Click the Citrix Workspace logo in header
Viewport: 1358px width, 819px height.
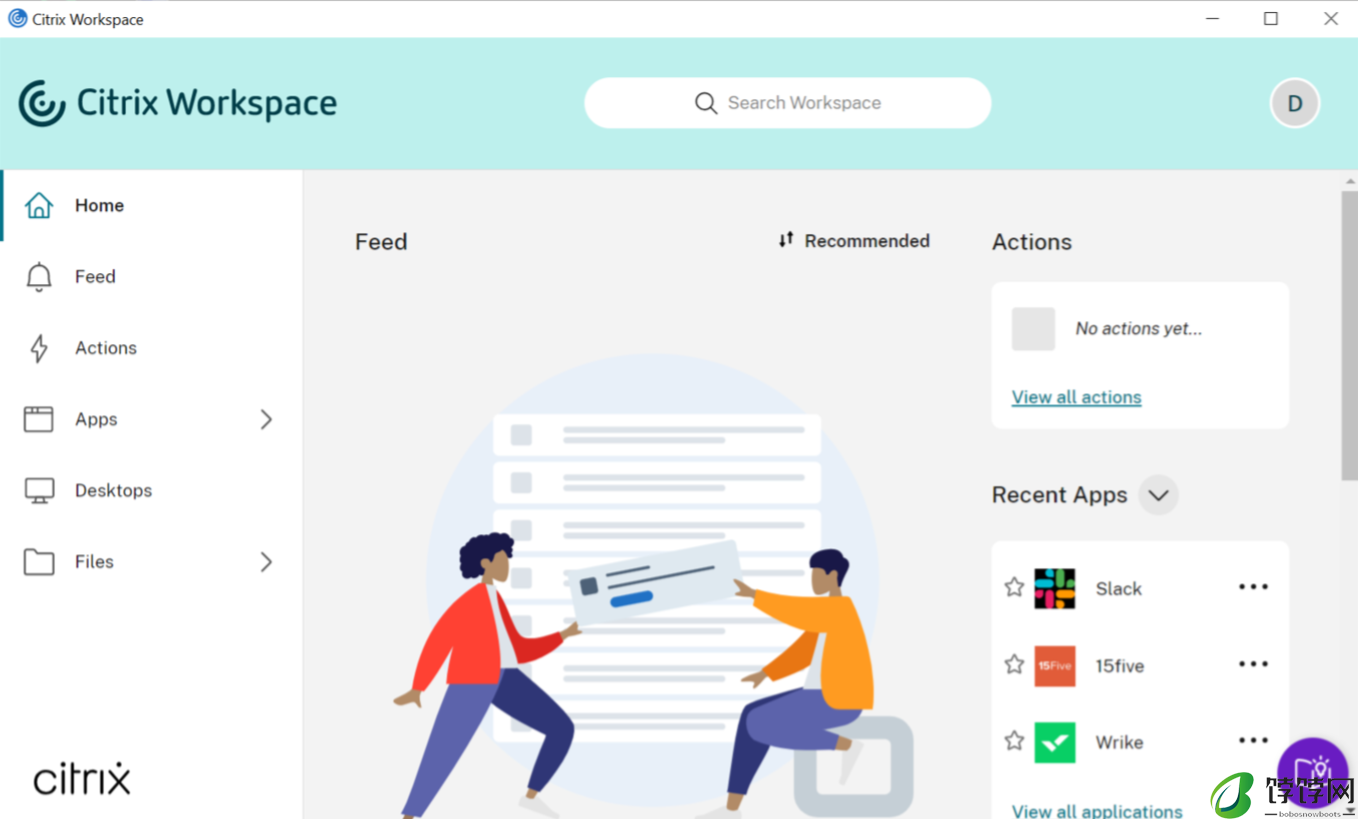[x=178, y=103]
